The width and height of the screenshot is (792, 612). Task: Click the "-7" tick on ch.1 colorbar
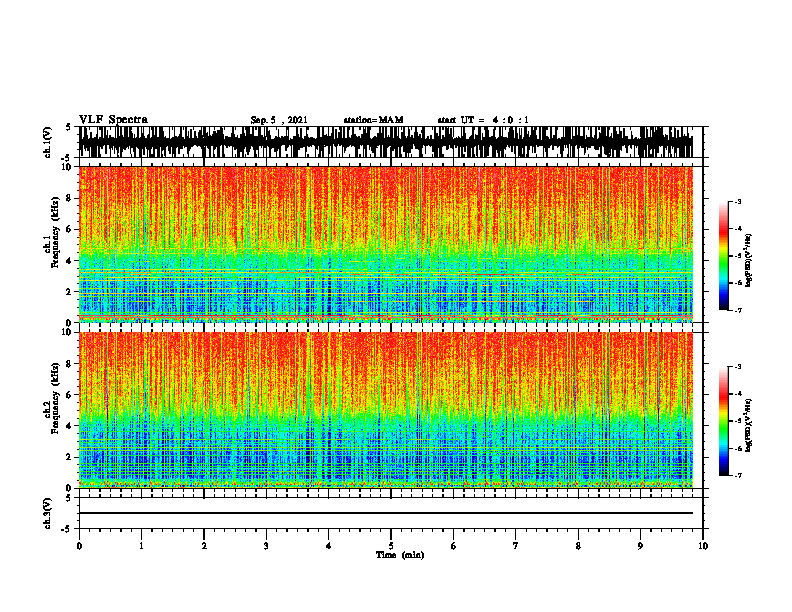738,310
